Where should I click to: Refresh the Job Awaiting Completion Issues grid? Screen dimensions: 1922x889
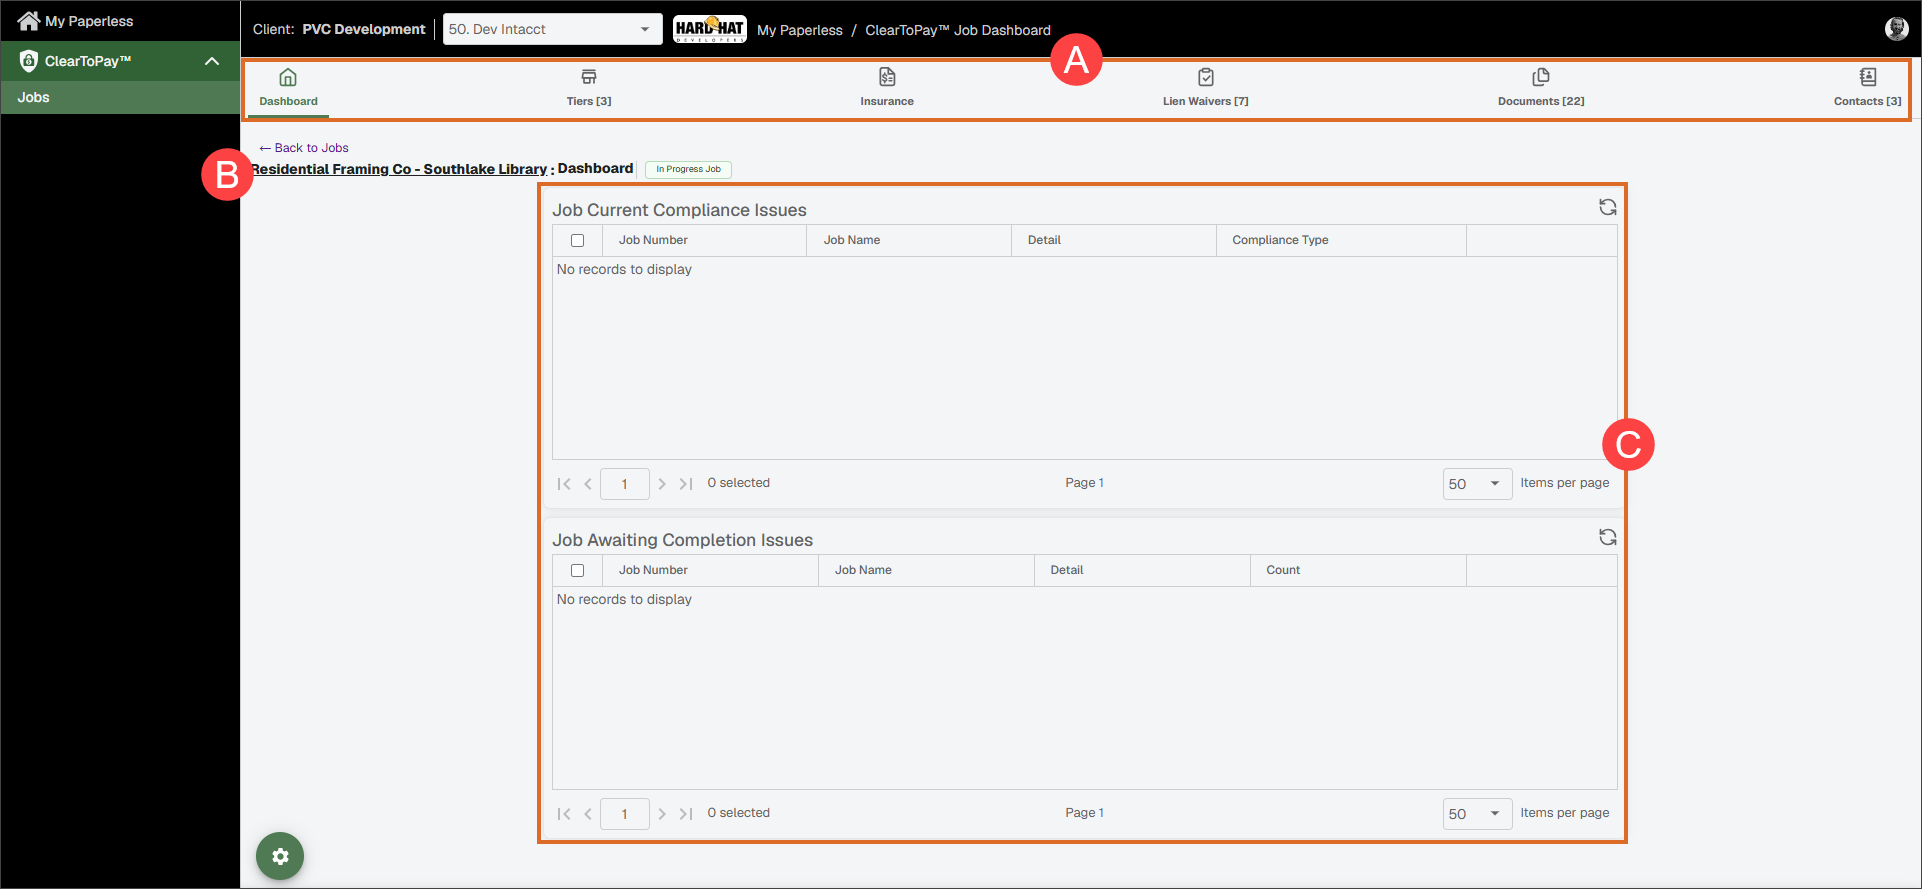click(x=1607, y=537)
